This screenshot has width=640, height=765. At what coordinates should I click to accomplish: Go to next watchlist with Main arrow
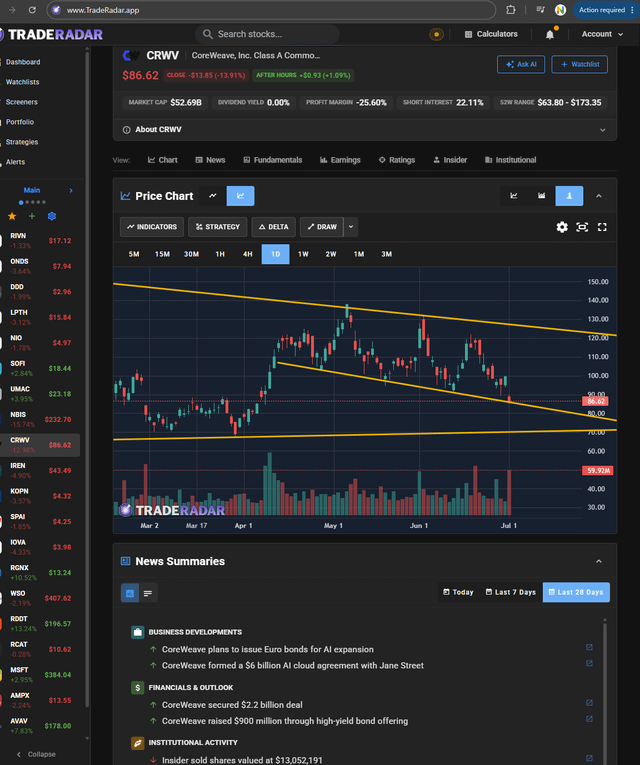tap(71, 190)
